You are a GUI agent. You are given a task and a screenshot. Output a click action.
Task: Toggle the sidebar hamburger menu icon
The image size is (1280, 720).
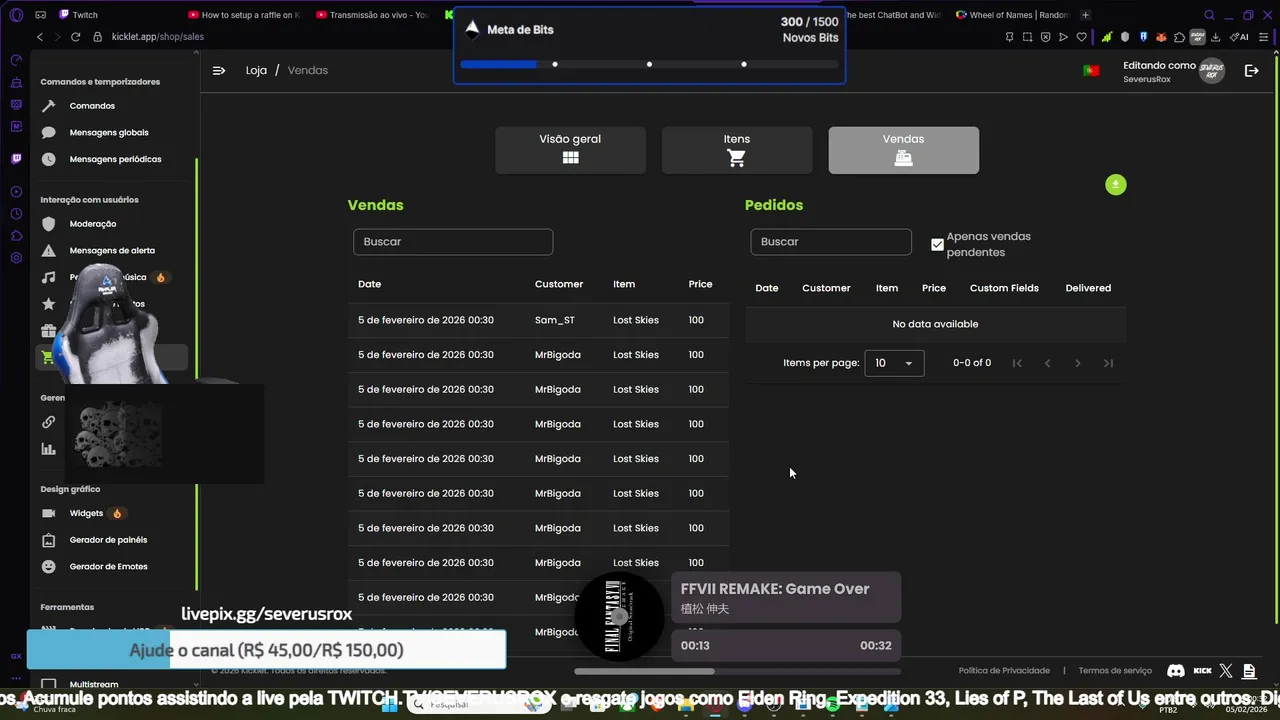coord(219,70)
